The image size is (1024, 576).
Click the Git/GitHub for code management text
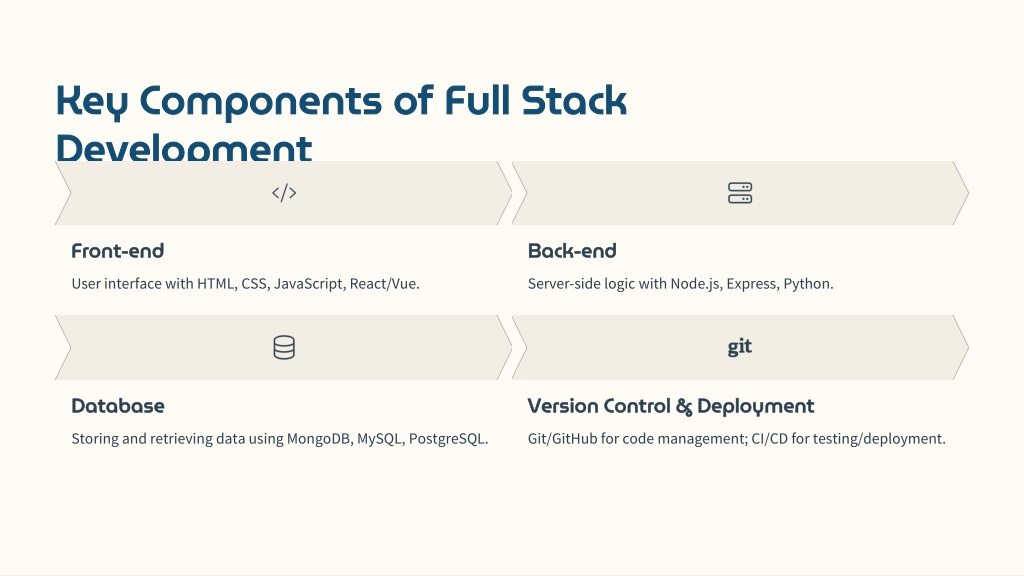coord(737,438)
